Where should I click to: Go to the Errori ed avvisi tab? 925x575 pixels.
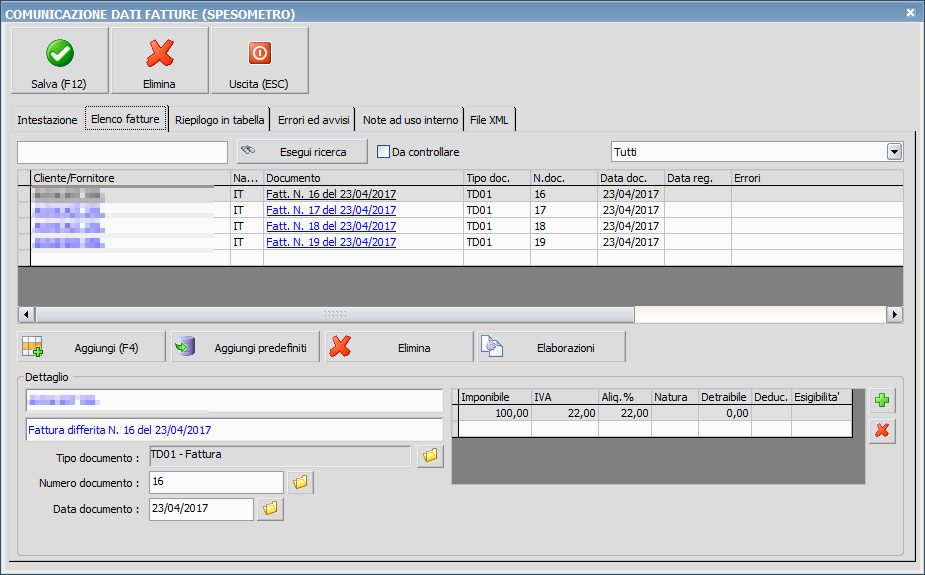click(x=314, y=120)
